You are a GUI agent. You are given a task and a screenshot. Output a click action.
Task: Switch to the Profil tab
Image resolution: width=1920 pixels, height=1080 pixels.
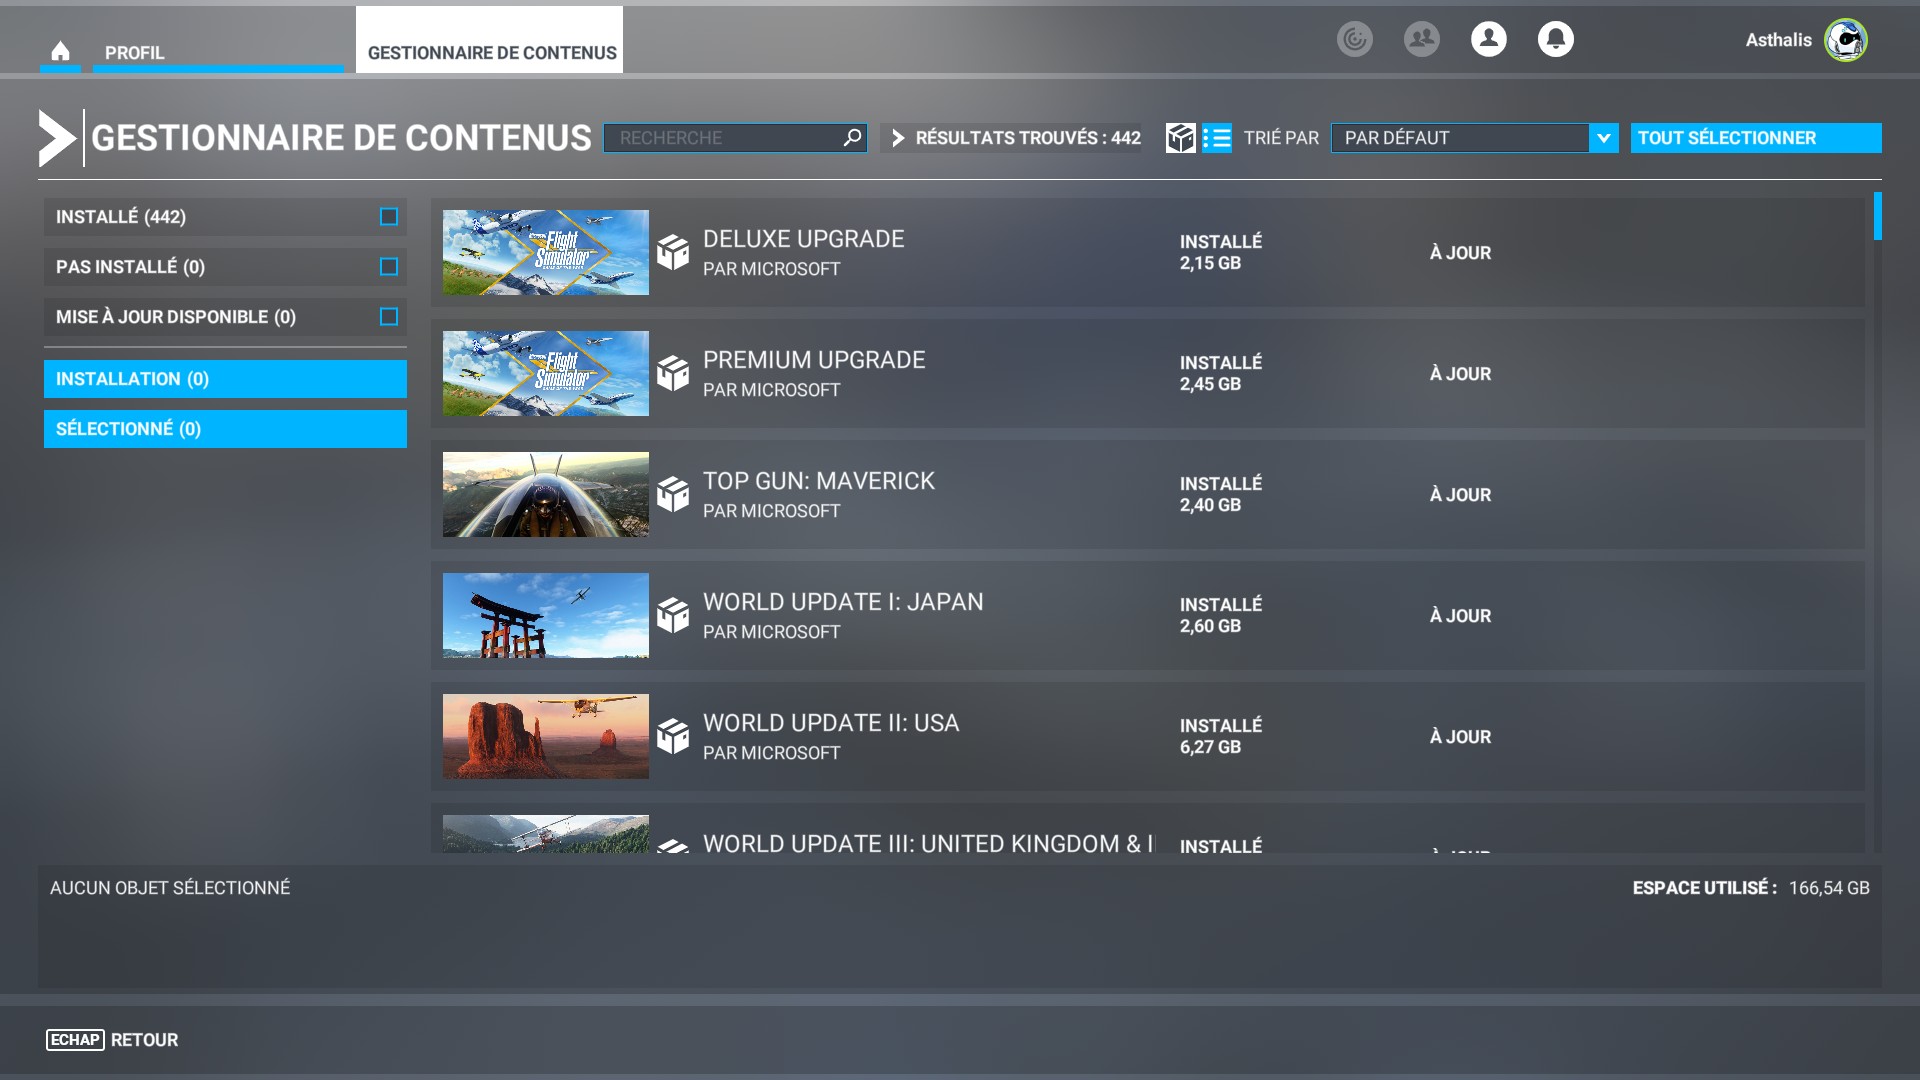pyautogui.click(x=134, y=53)
